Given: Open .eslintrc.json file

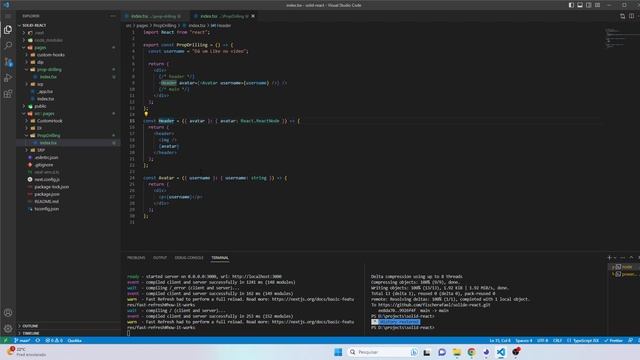Looking at the screenshot, I should [x=69, y=158].
